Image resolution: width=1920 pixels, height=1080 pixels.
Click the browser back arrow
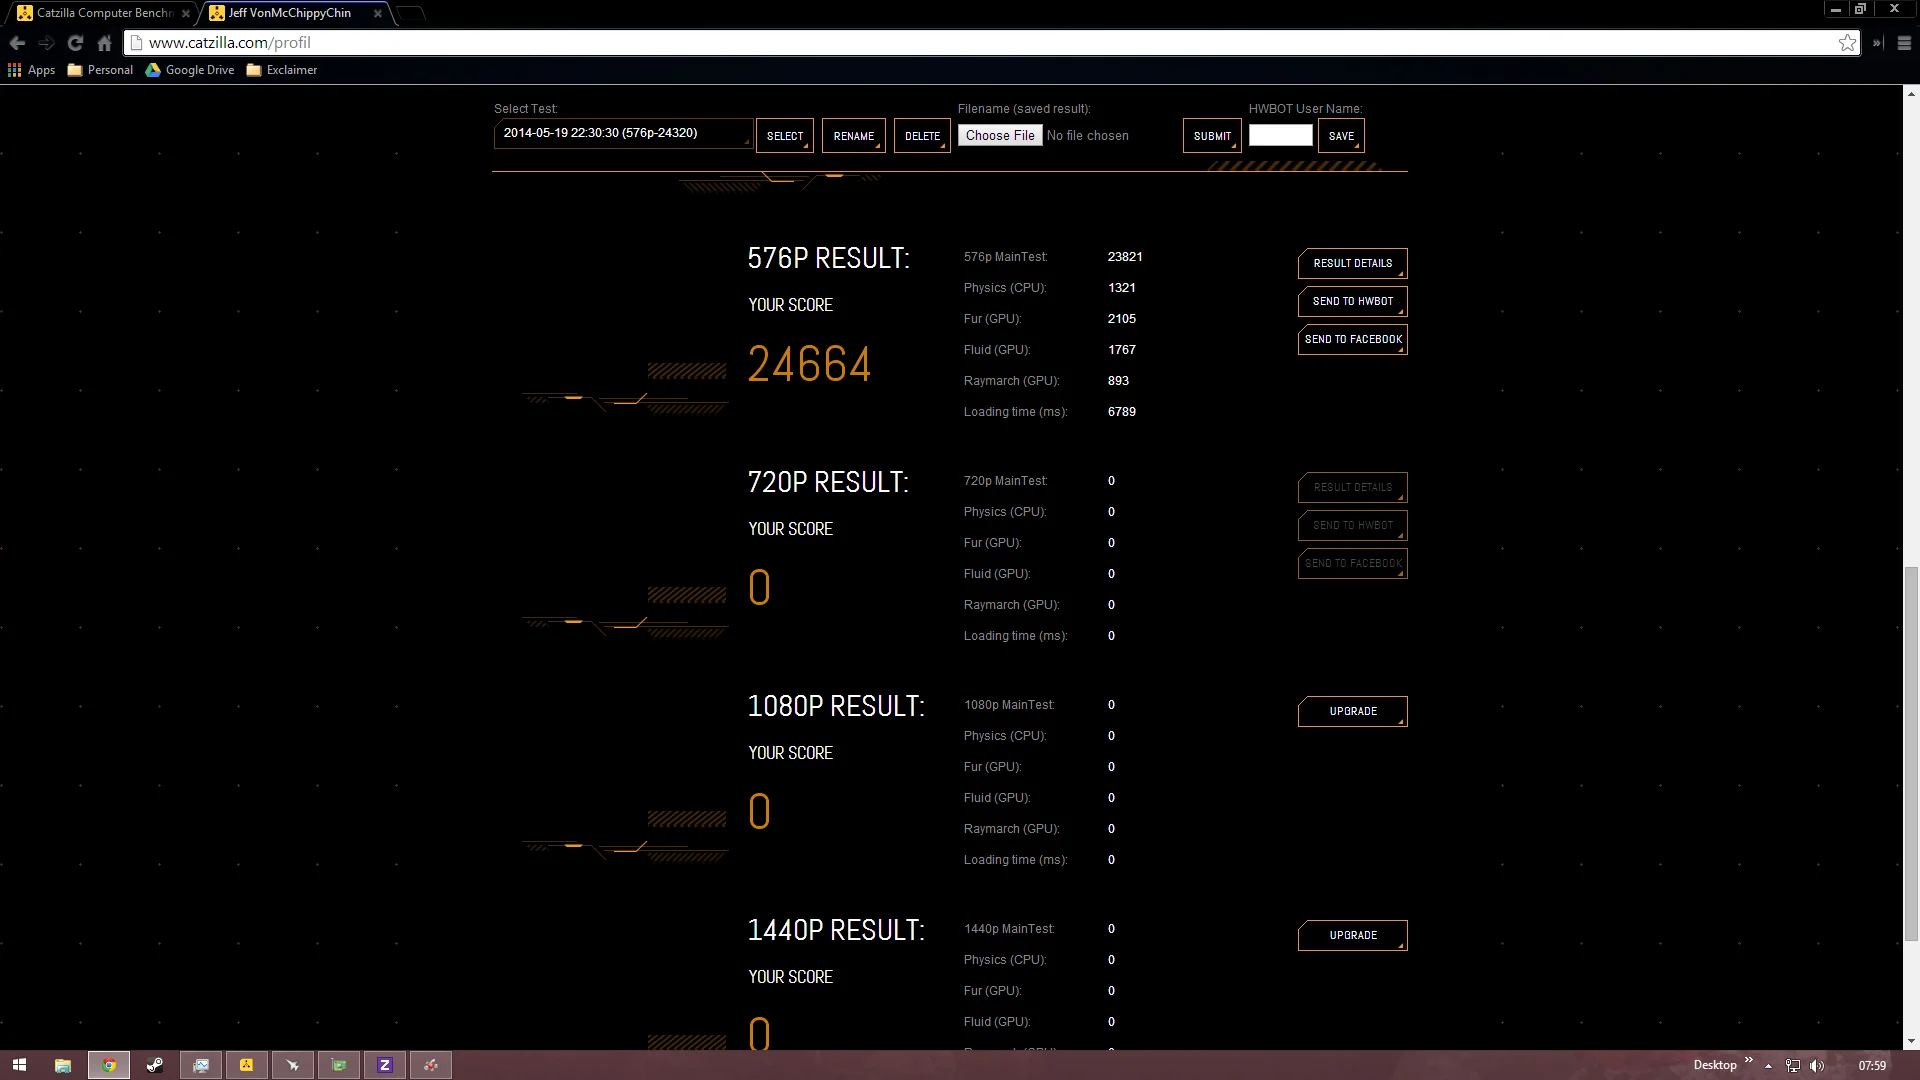[17, 43]
